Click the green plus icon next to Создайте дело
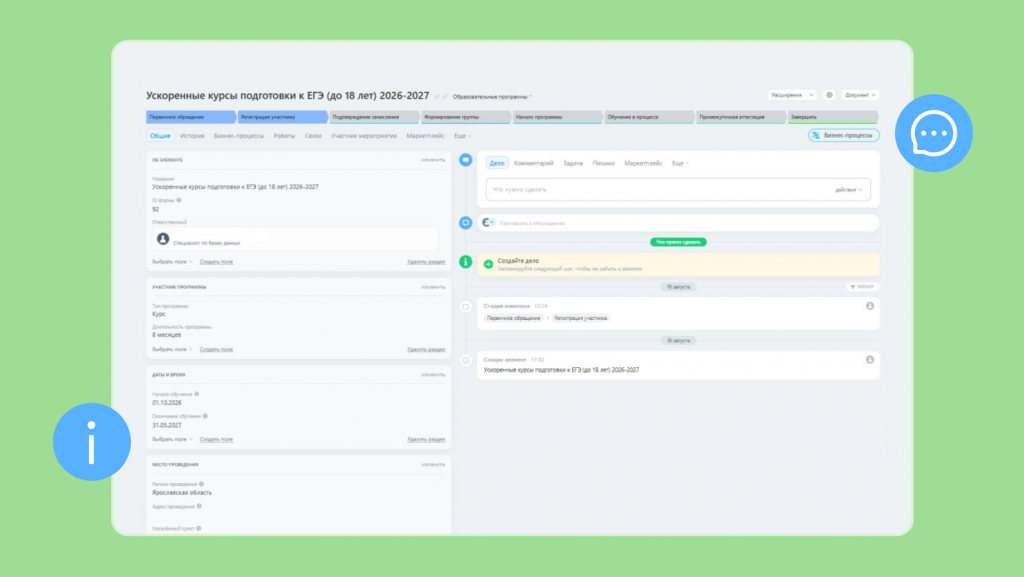 [488, 264]
